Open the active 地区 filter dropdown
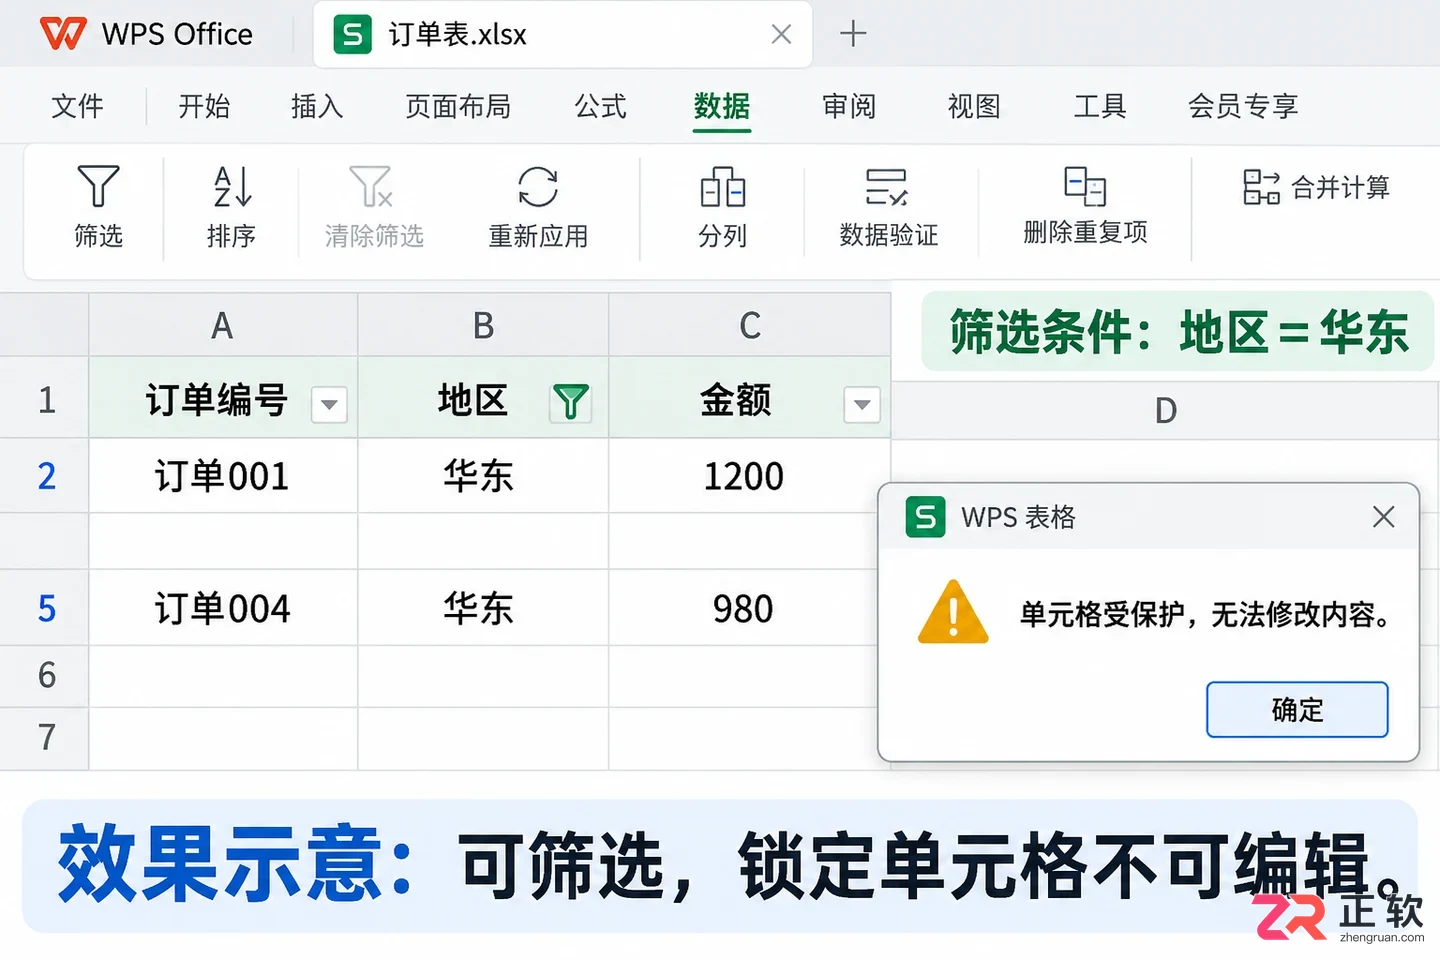The height and width of the screenshot is (960, 1440). (x=571, y=403)
